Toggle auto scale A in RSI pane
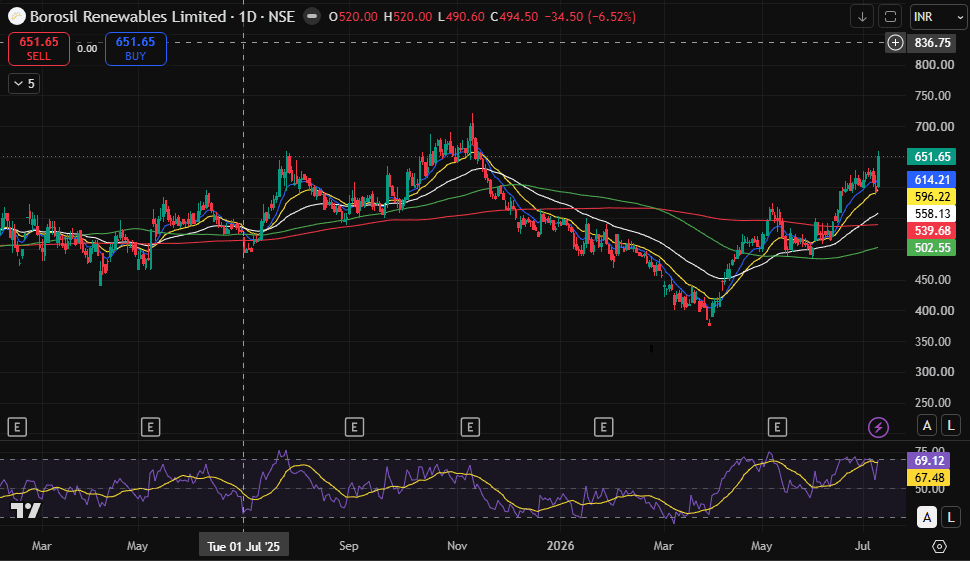The height and width of the screenshot is (561, 970). pos(927,517)
